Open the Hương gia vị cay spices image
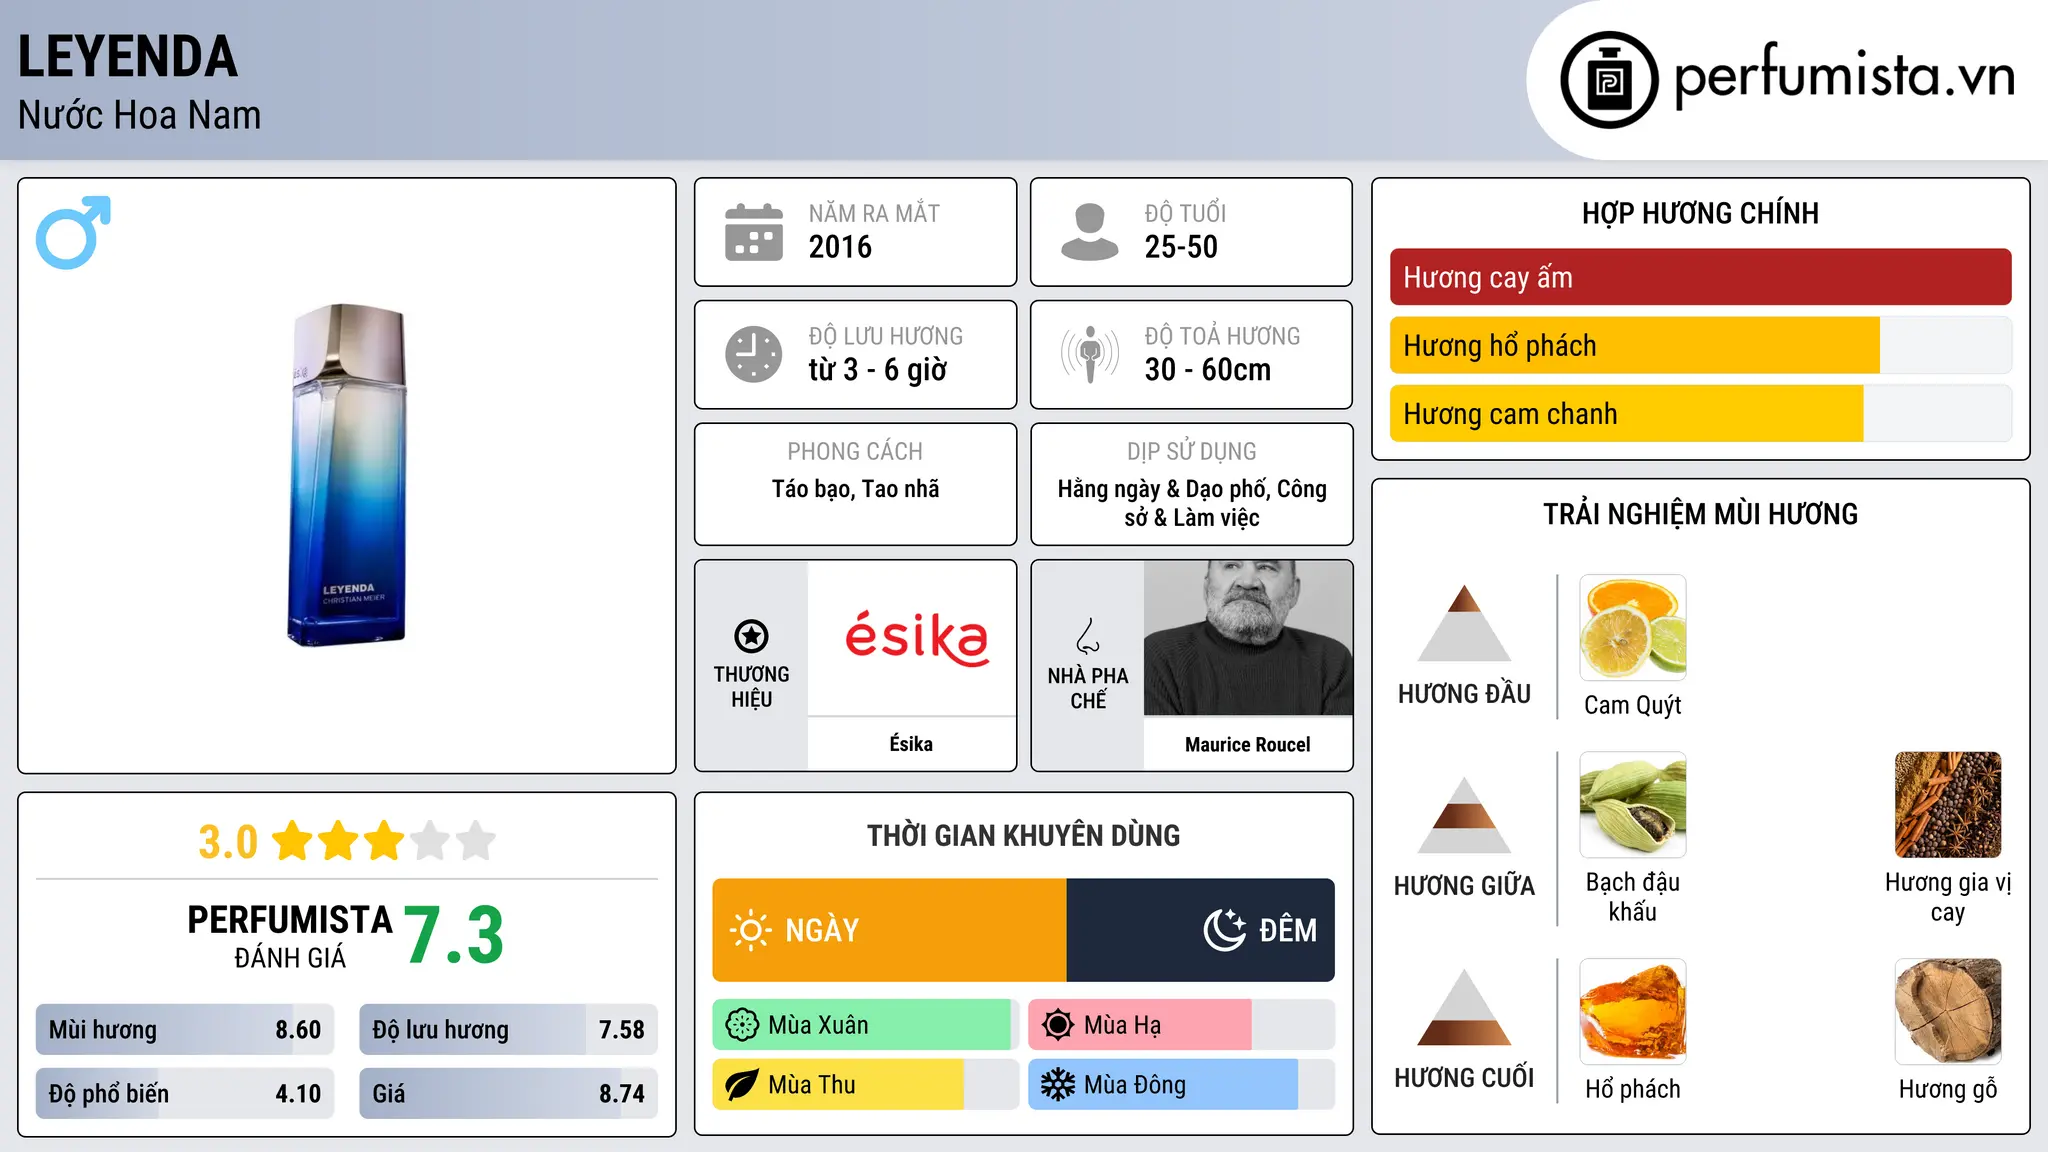The width and height of the screenshot is (2048, 1152). point(1948,805)
